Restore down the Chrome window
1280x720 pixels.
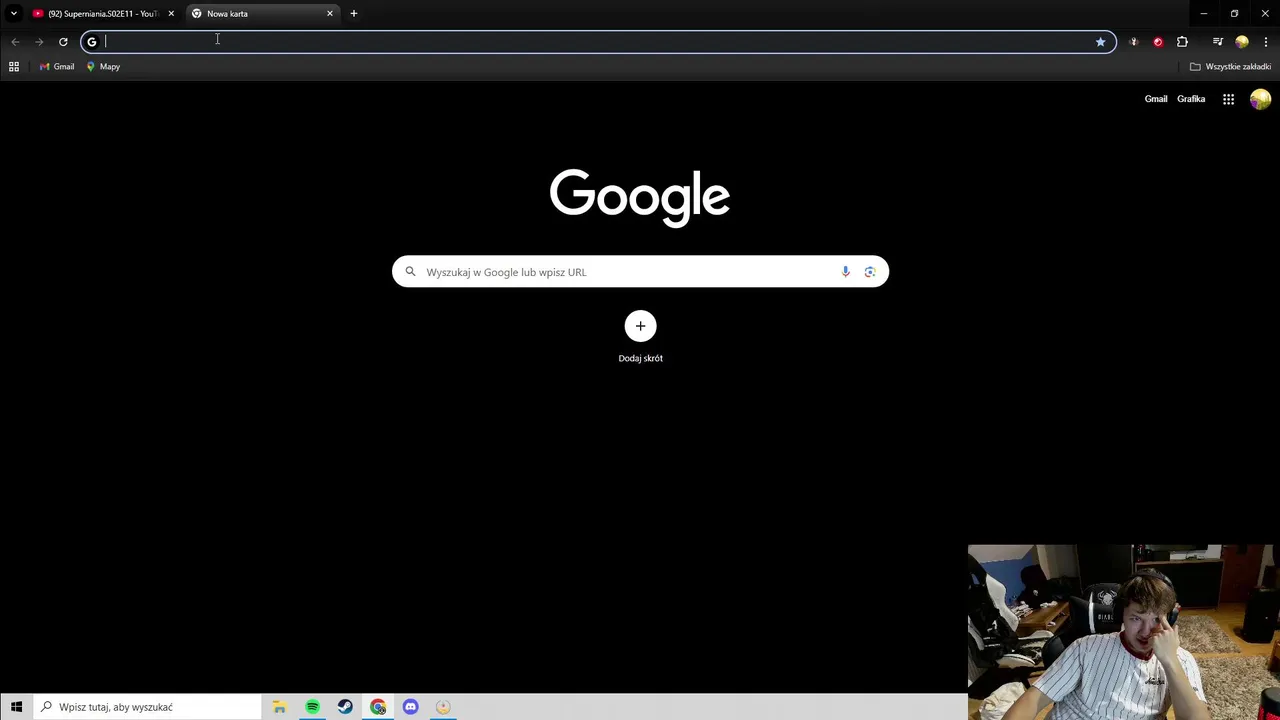point(1234,14)
